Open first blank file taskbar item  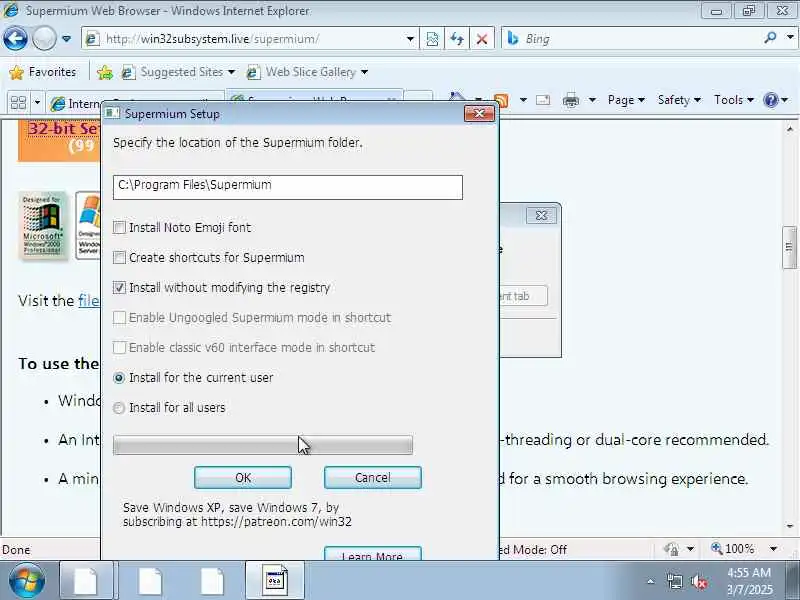coord(86,581)
